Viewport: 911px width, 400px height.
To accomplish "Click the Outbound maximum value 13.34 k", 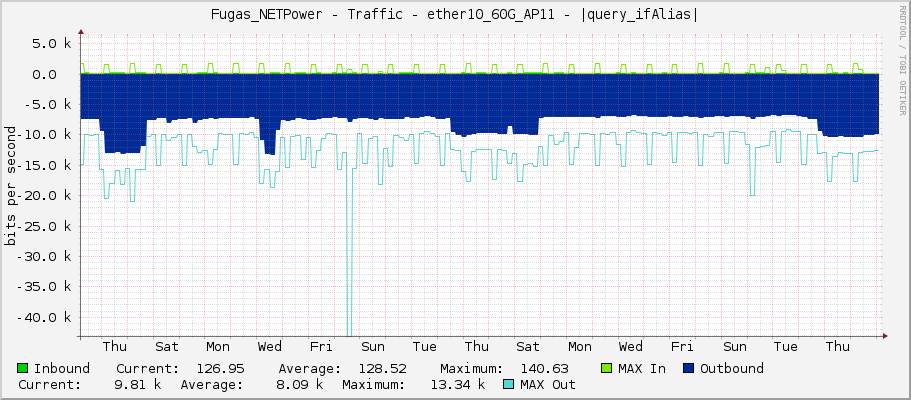I will click(457, 384).
